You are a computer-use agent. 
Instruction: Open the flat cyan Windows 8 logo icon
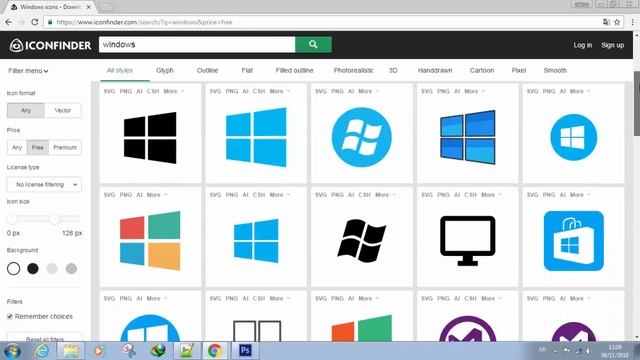pos(256,137)
